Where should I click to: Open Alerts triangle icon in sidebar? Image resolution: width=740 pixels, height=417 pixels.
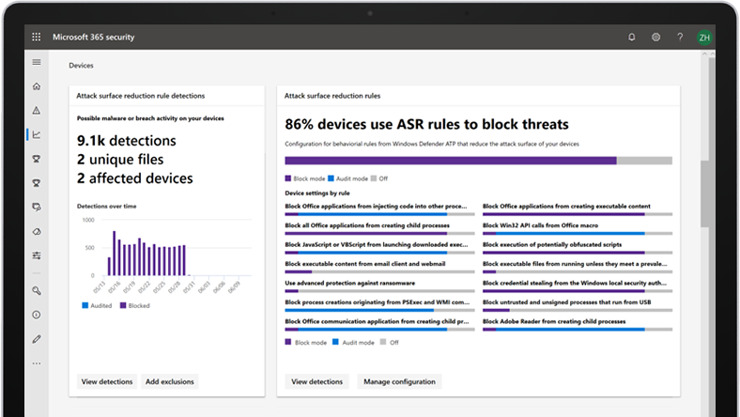coord(36,110)
